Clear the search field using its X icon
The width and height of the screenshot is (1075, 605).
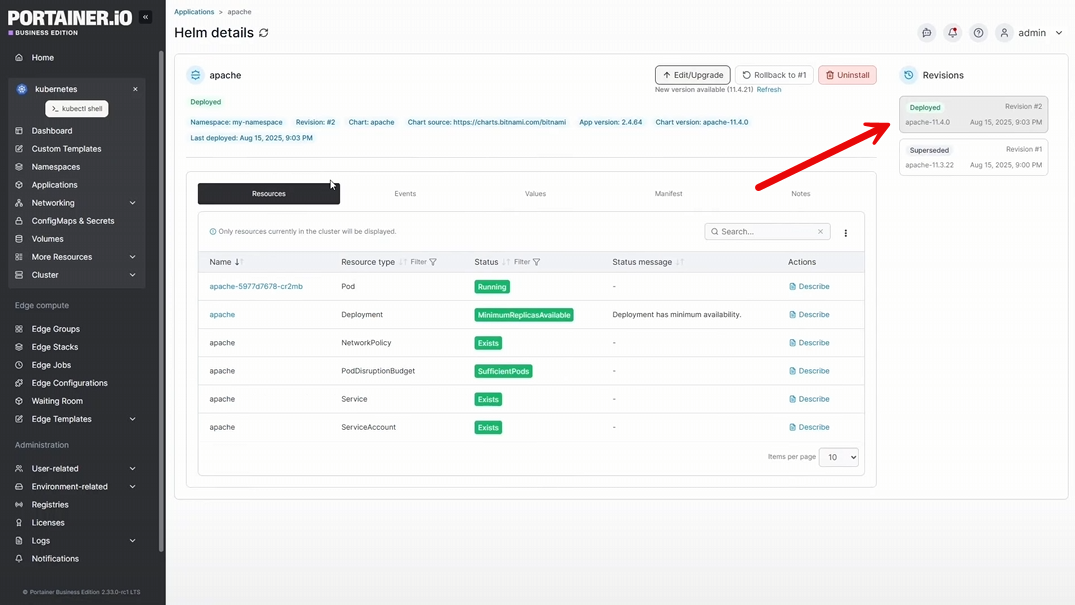coord(820,232)
